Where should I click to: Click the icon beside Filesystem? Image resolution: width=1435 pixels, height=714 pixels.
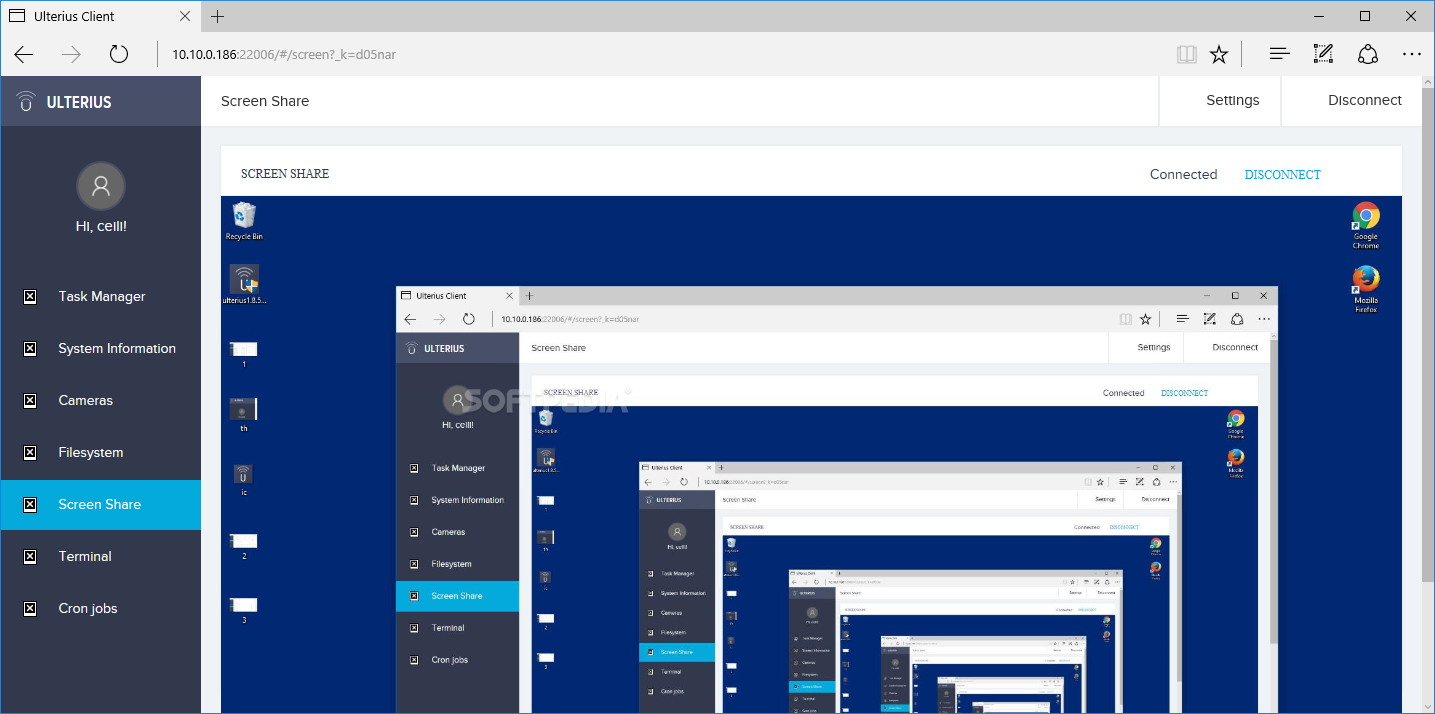click(x=30, y=453)
